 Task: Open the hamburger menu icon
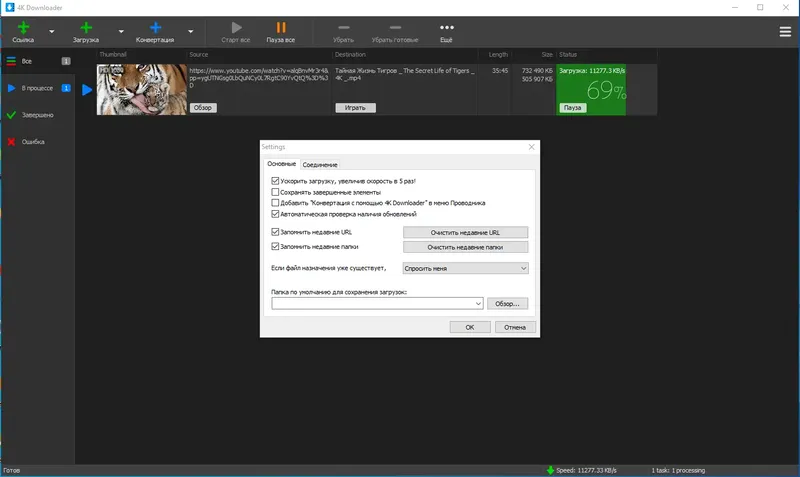click(x=785, y=32)
